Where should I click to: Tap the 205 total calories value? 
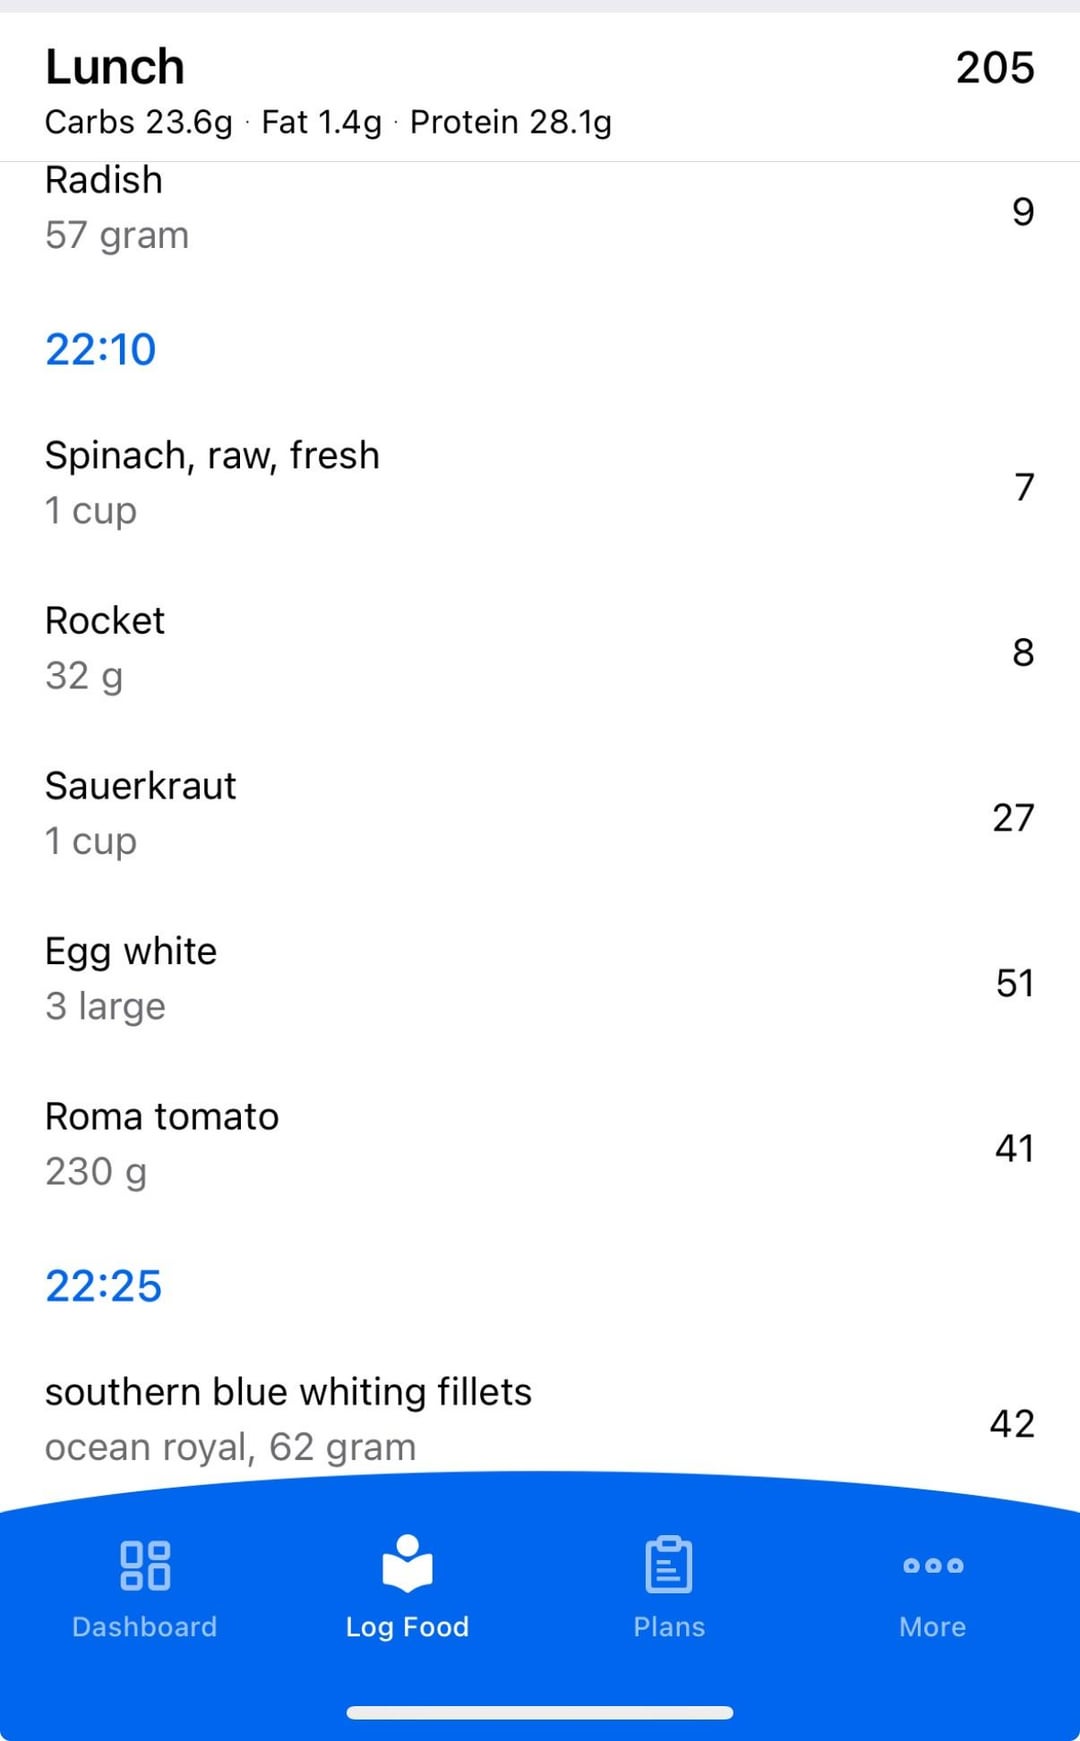pyautogui.click(x=994, y=68)
